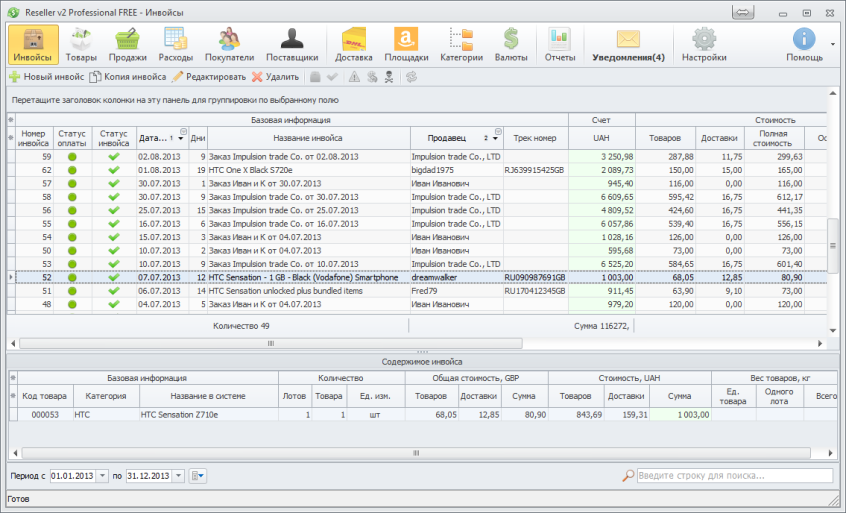The image size is (846, 513).
Task: Open the Инвойсы section
Action: 33,45
